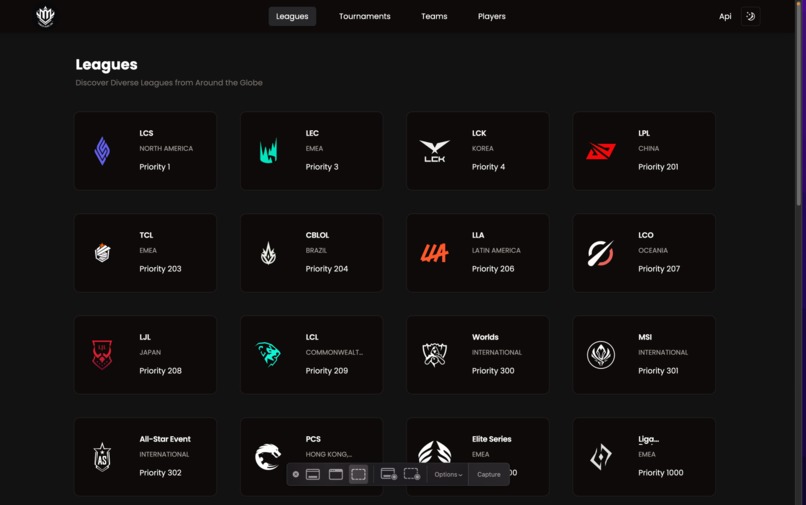This screenshot has width=806, height=505.
Task: Go to the Teams tab
Action: pos(434,16)
